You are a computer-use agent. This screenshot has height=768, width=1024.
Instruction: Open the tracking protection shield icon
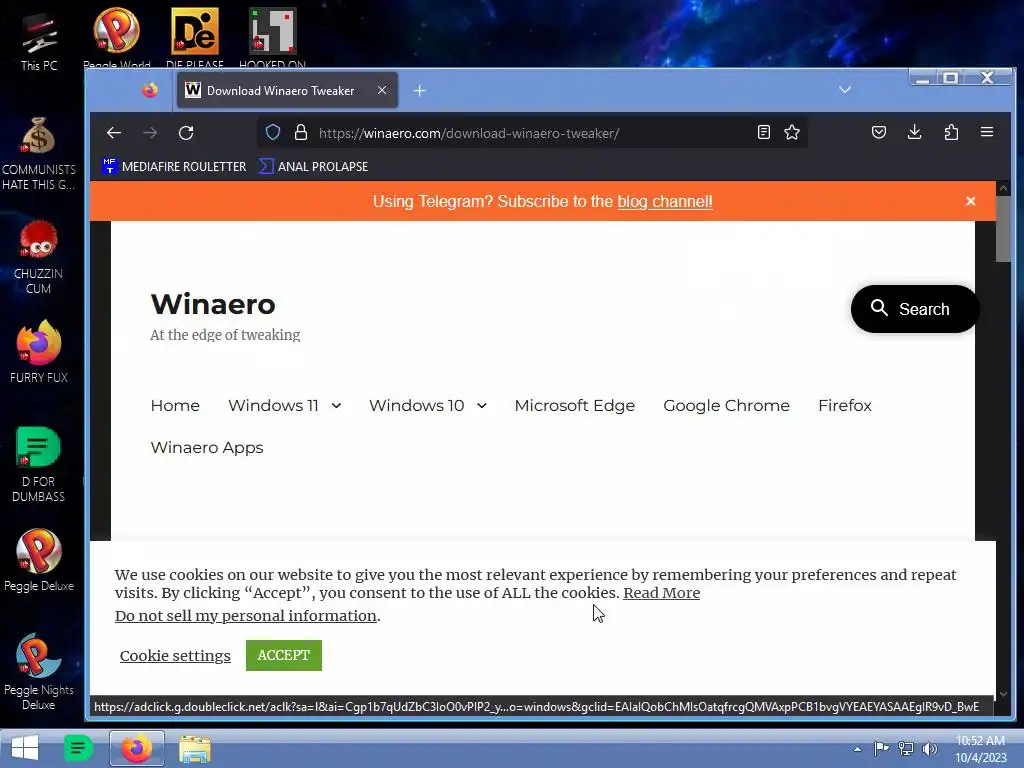[273, 133]
